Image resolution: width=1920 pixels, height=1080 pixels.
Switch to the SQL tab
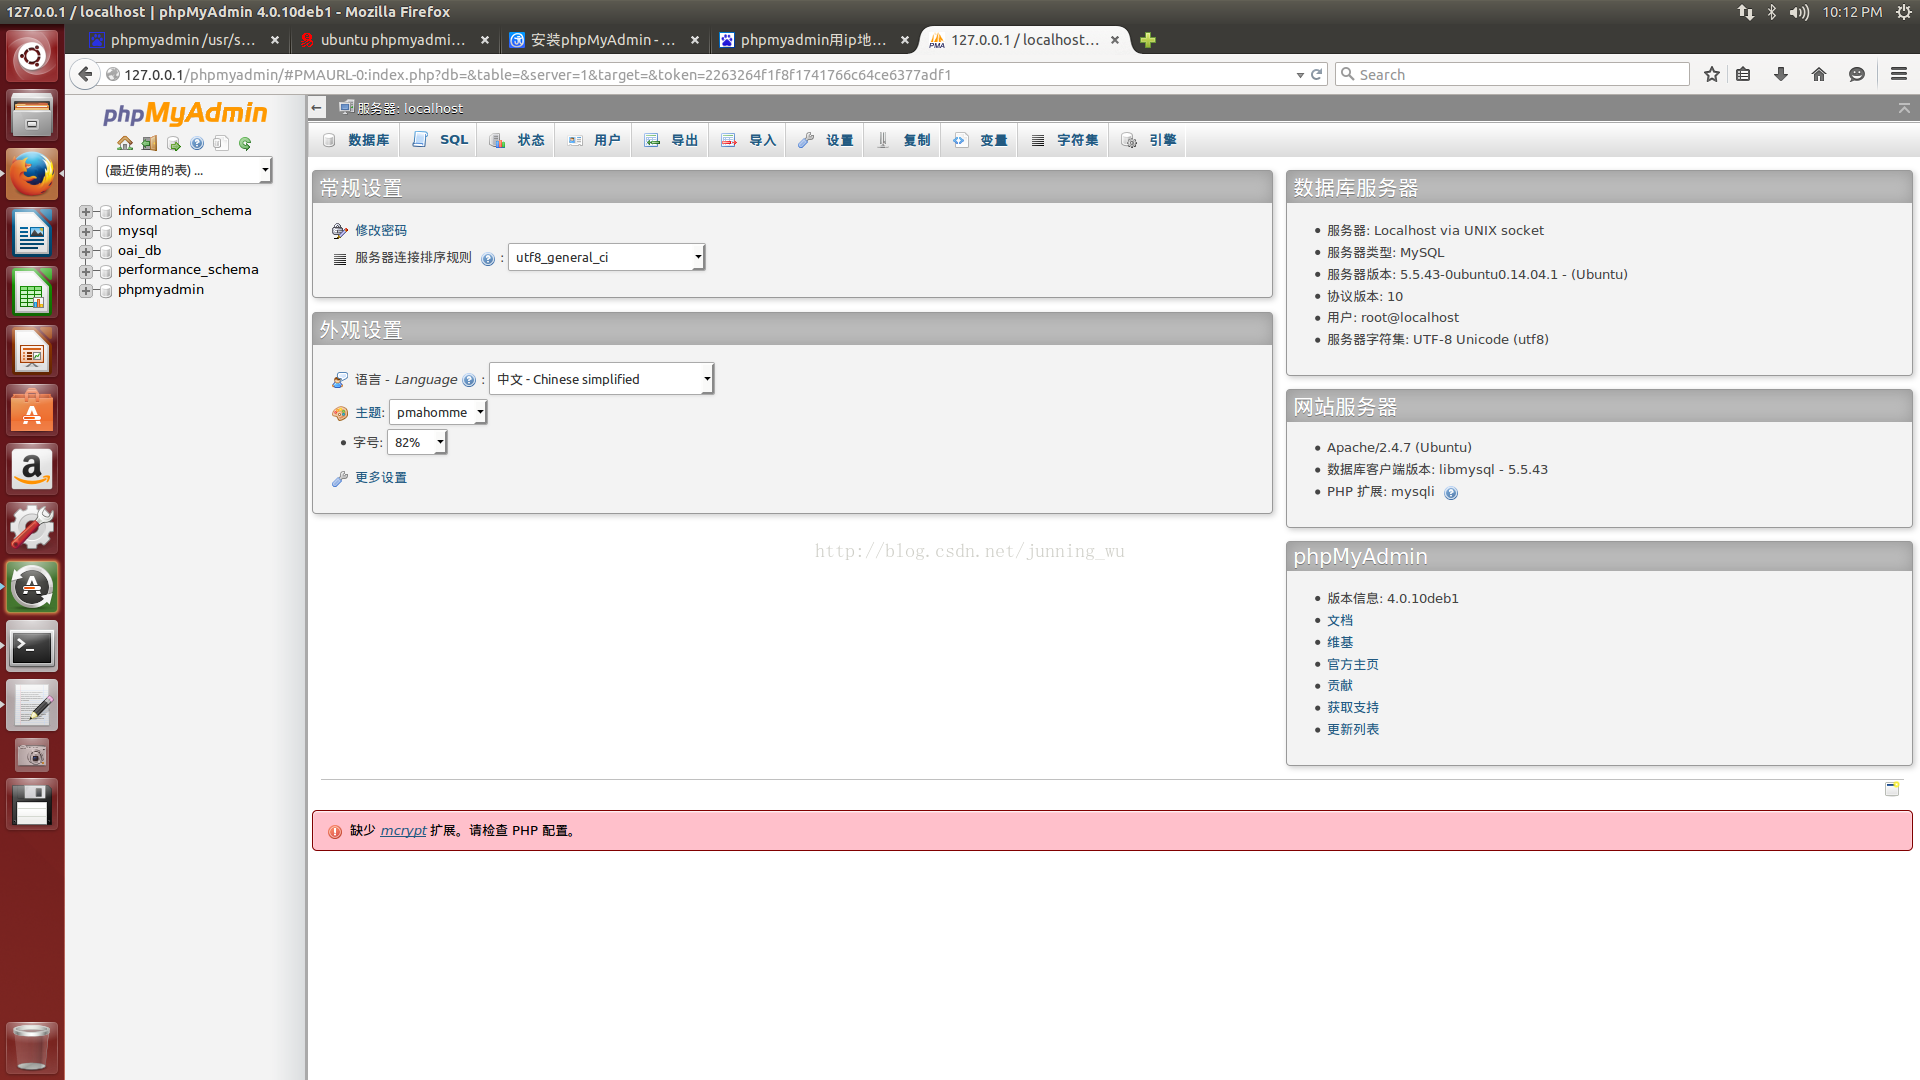(440, 140)
